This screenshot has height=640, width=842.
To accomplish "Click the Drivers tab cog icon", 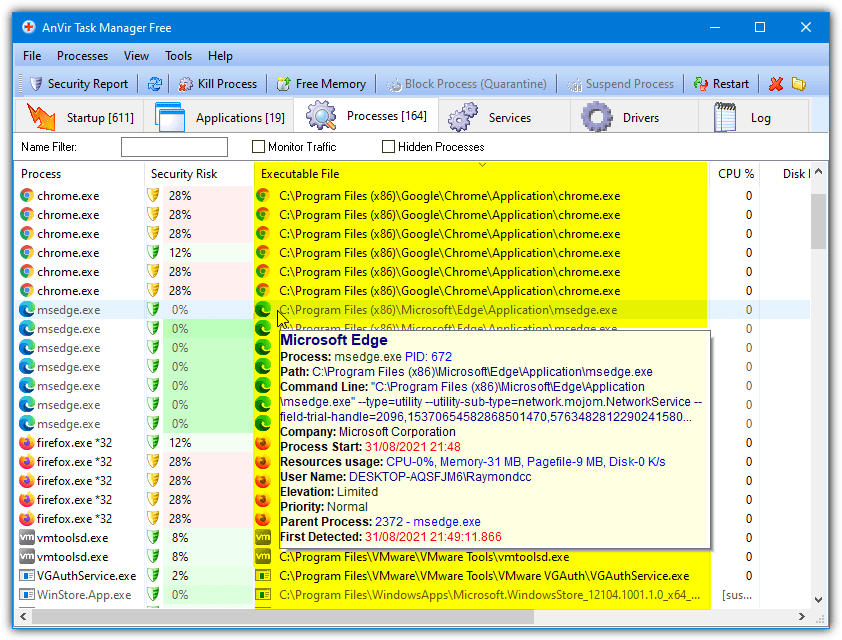I will pyautogui.click(x=597, y=117).
